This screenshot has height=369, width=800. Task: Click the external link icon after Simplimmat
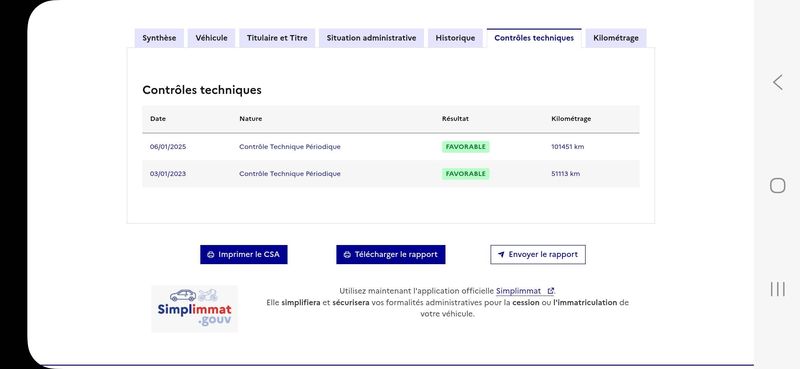pyautogui.click(x=550, y=291)
